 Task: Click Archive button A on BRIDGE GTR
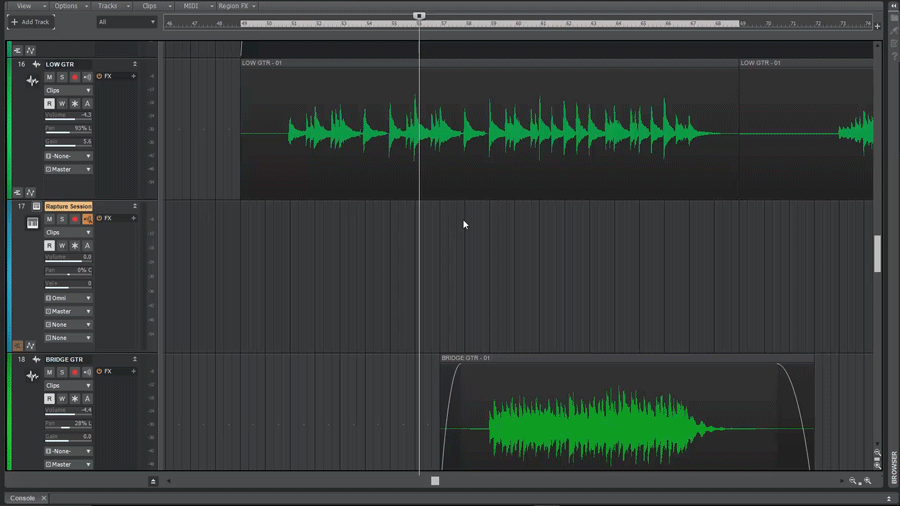[x=87, y=399]
